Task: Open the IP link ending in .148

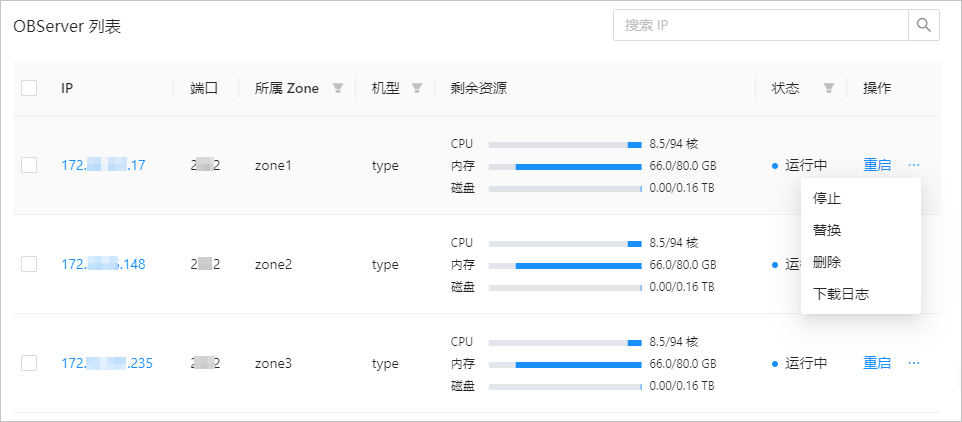Action: coord(103,264)
